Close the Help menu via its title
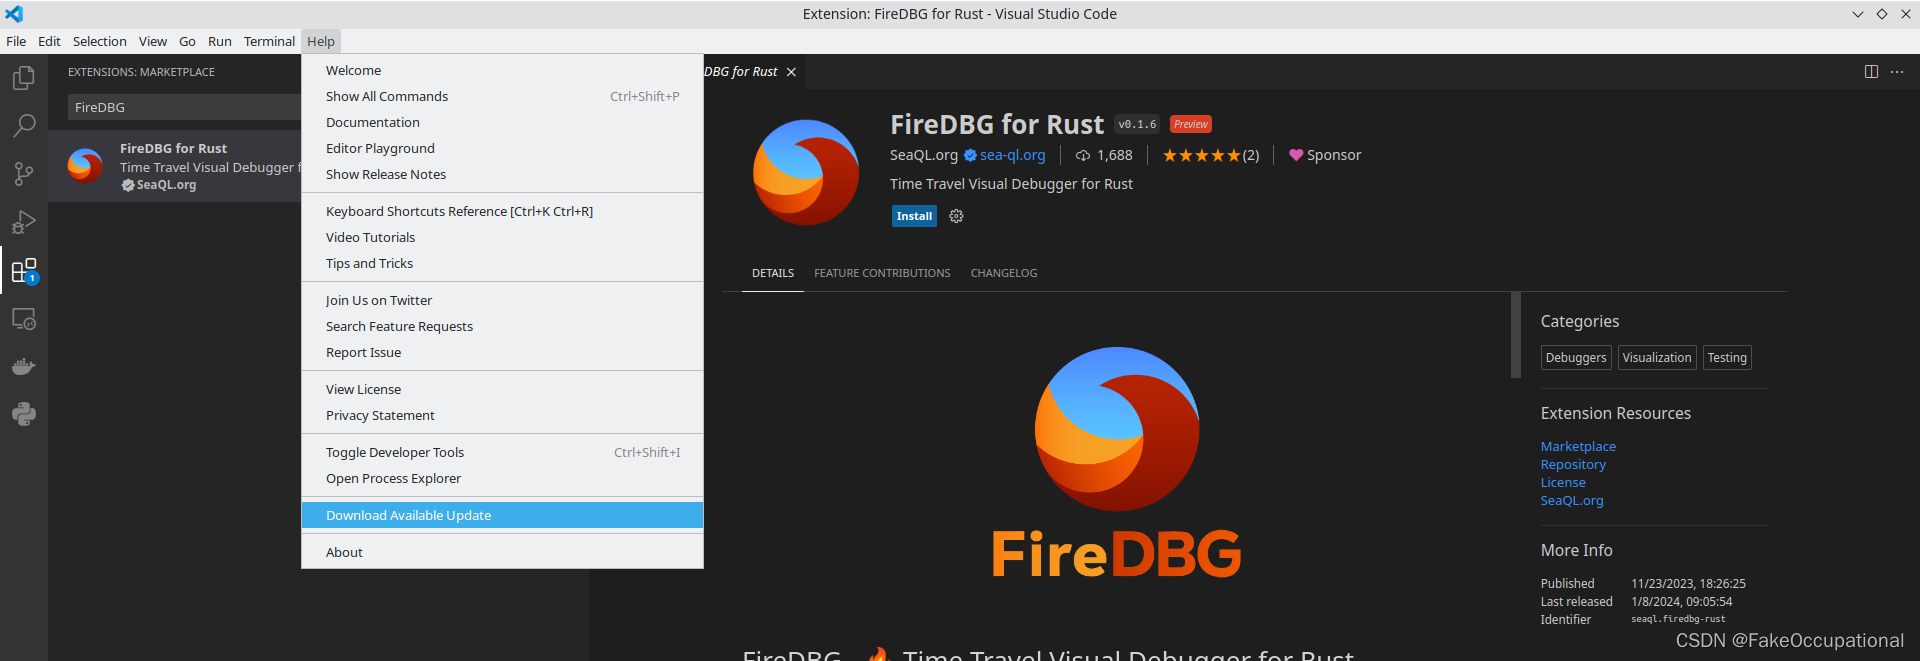Viewport: 1920px width, 661px height. coord(321,41)
